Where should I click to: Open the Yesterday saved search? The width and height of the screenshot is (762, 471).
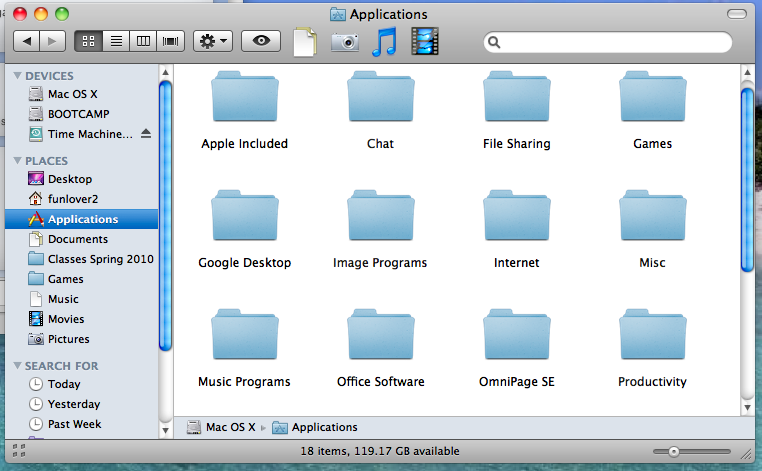pyautogui.click(x=82, y=404)
